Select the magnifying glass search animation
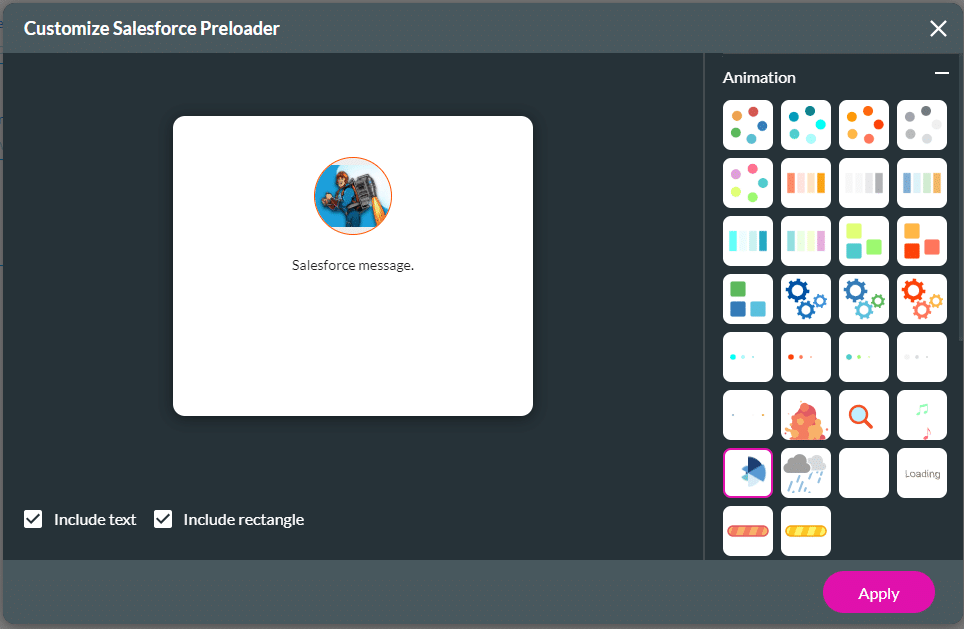This screenshot has width=964, height=629. point(864,415)
